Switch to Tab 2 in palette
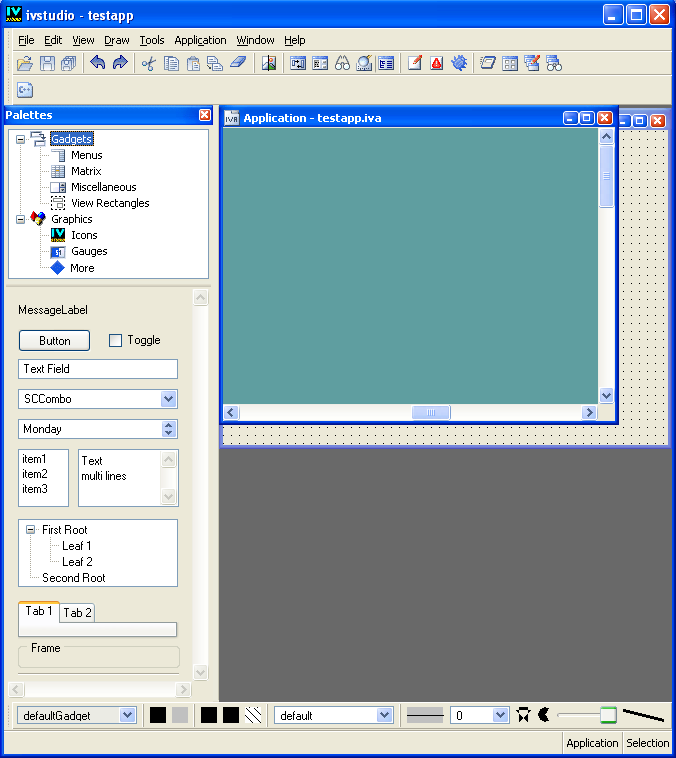The image size is (676, 758). [x=78, y=613]
